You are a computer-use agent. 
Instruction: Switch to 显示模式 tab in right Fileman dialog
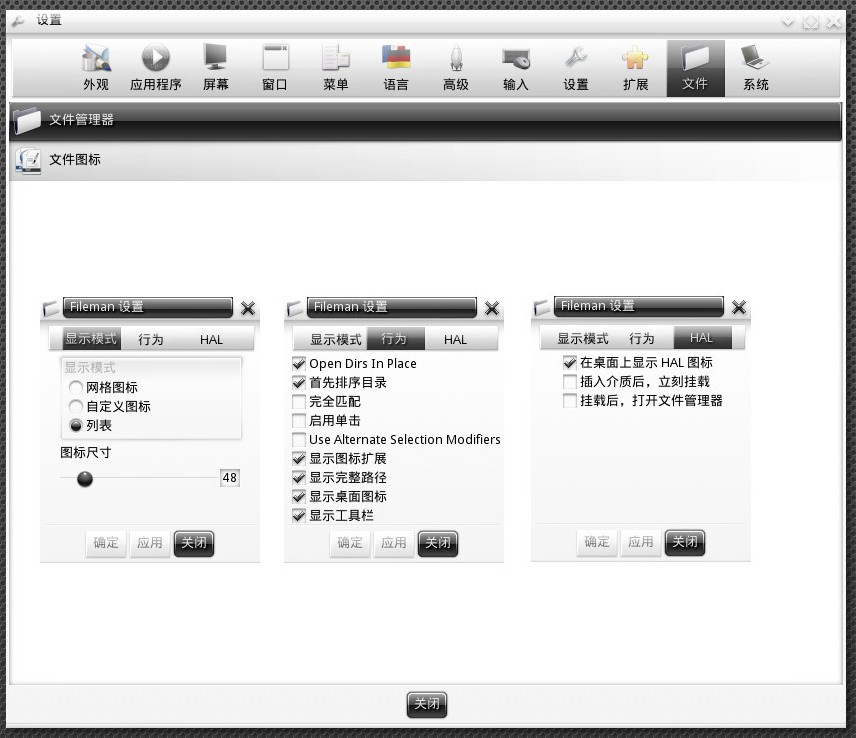(582, 338)
